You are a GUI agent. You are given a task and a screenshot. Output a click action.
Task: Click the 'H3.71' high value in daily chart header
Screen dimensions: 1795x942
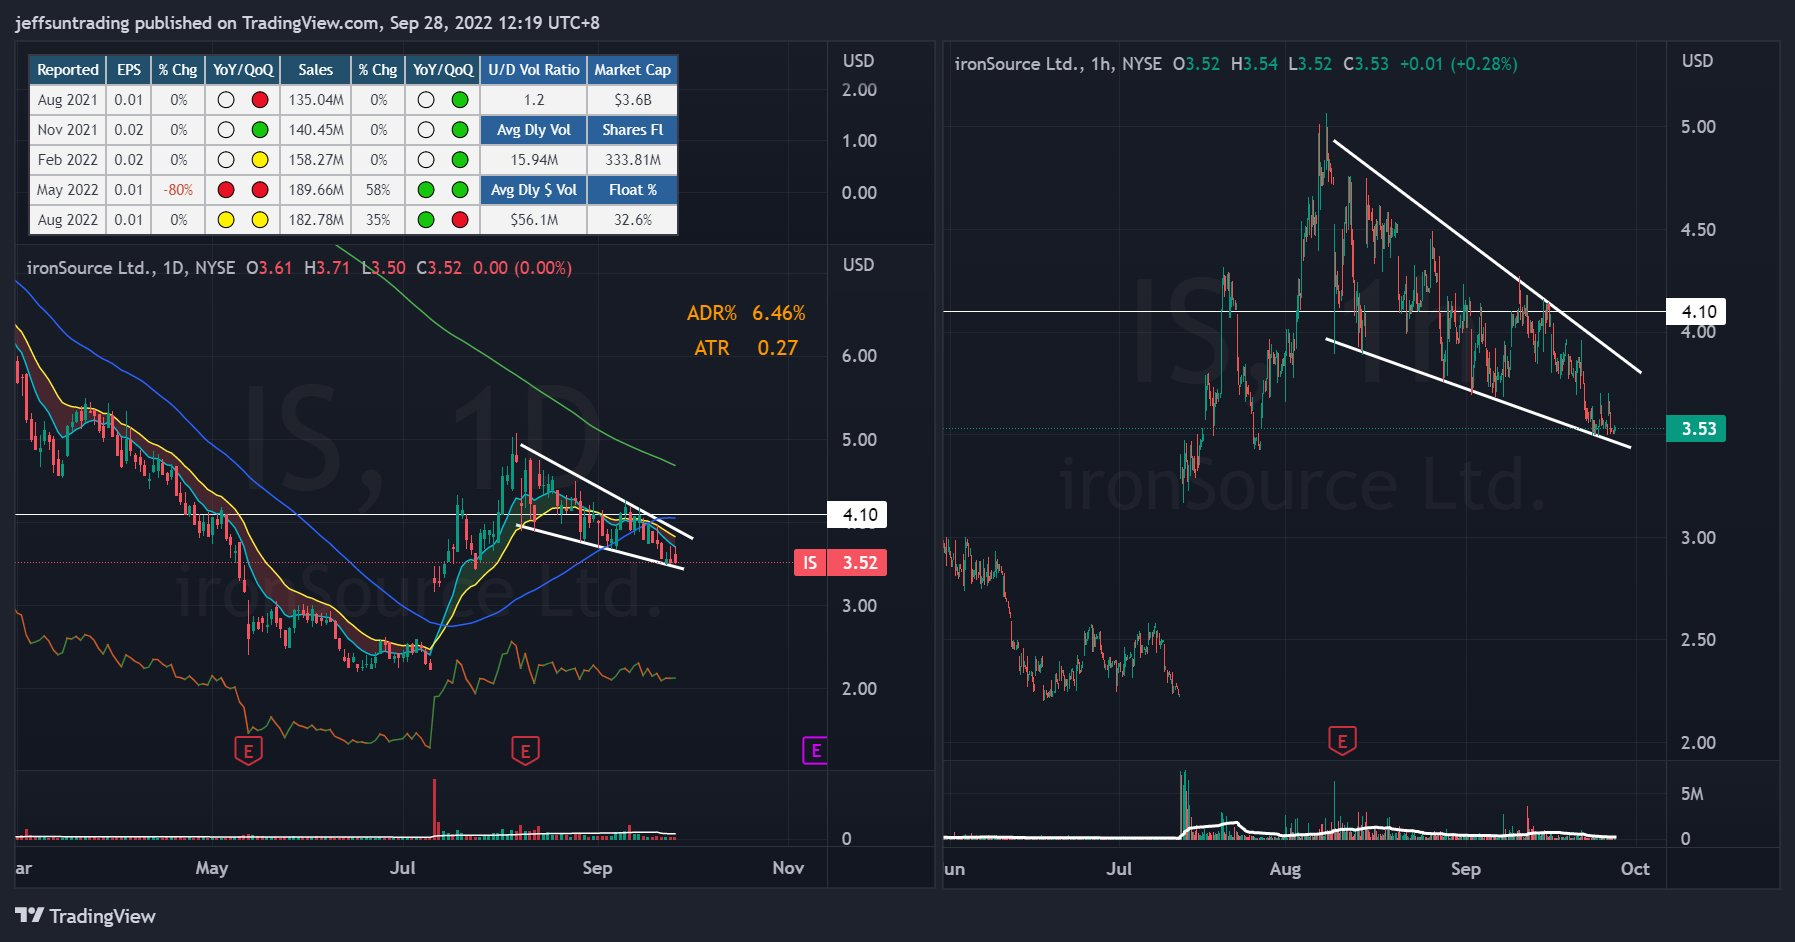327,268
